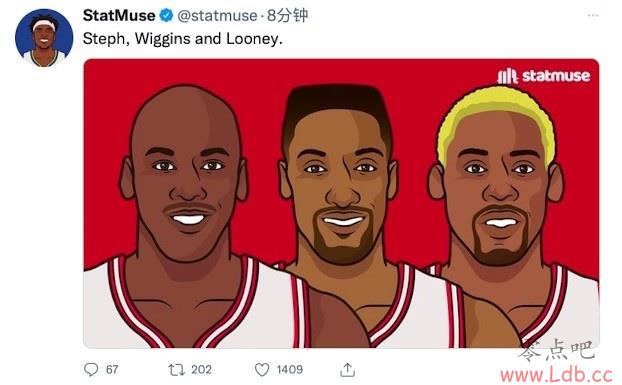Click the www.Ldb.cc watermark
This screenshot has height=385, width=622.
coord(557,374)
